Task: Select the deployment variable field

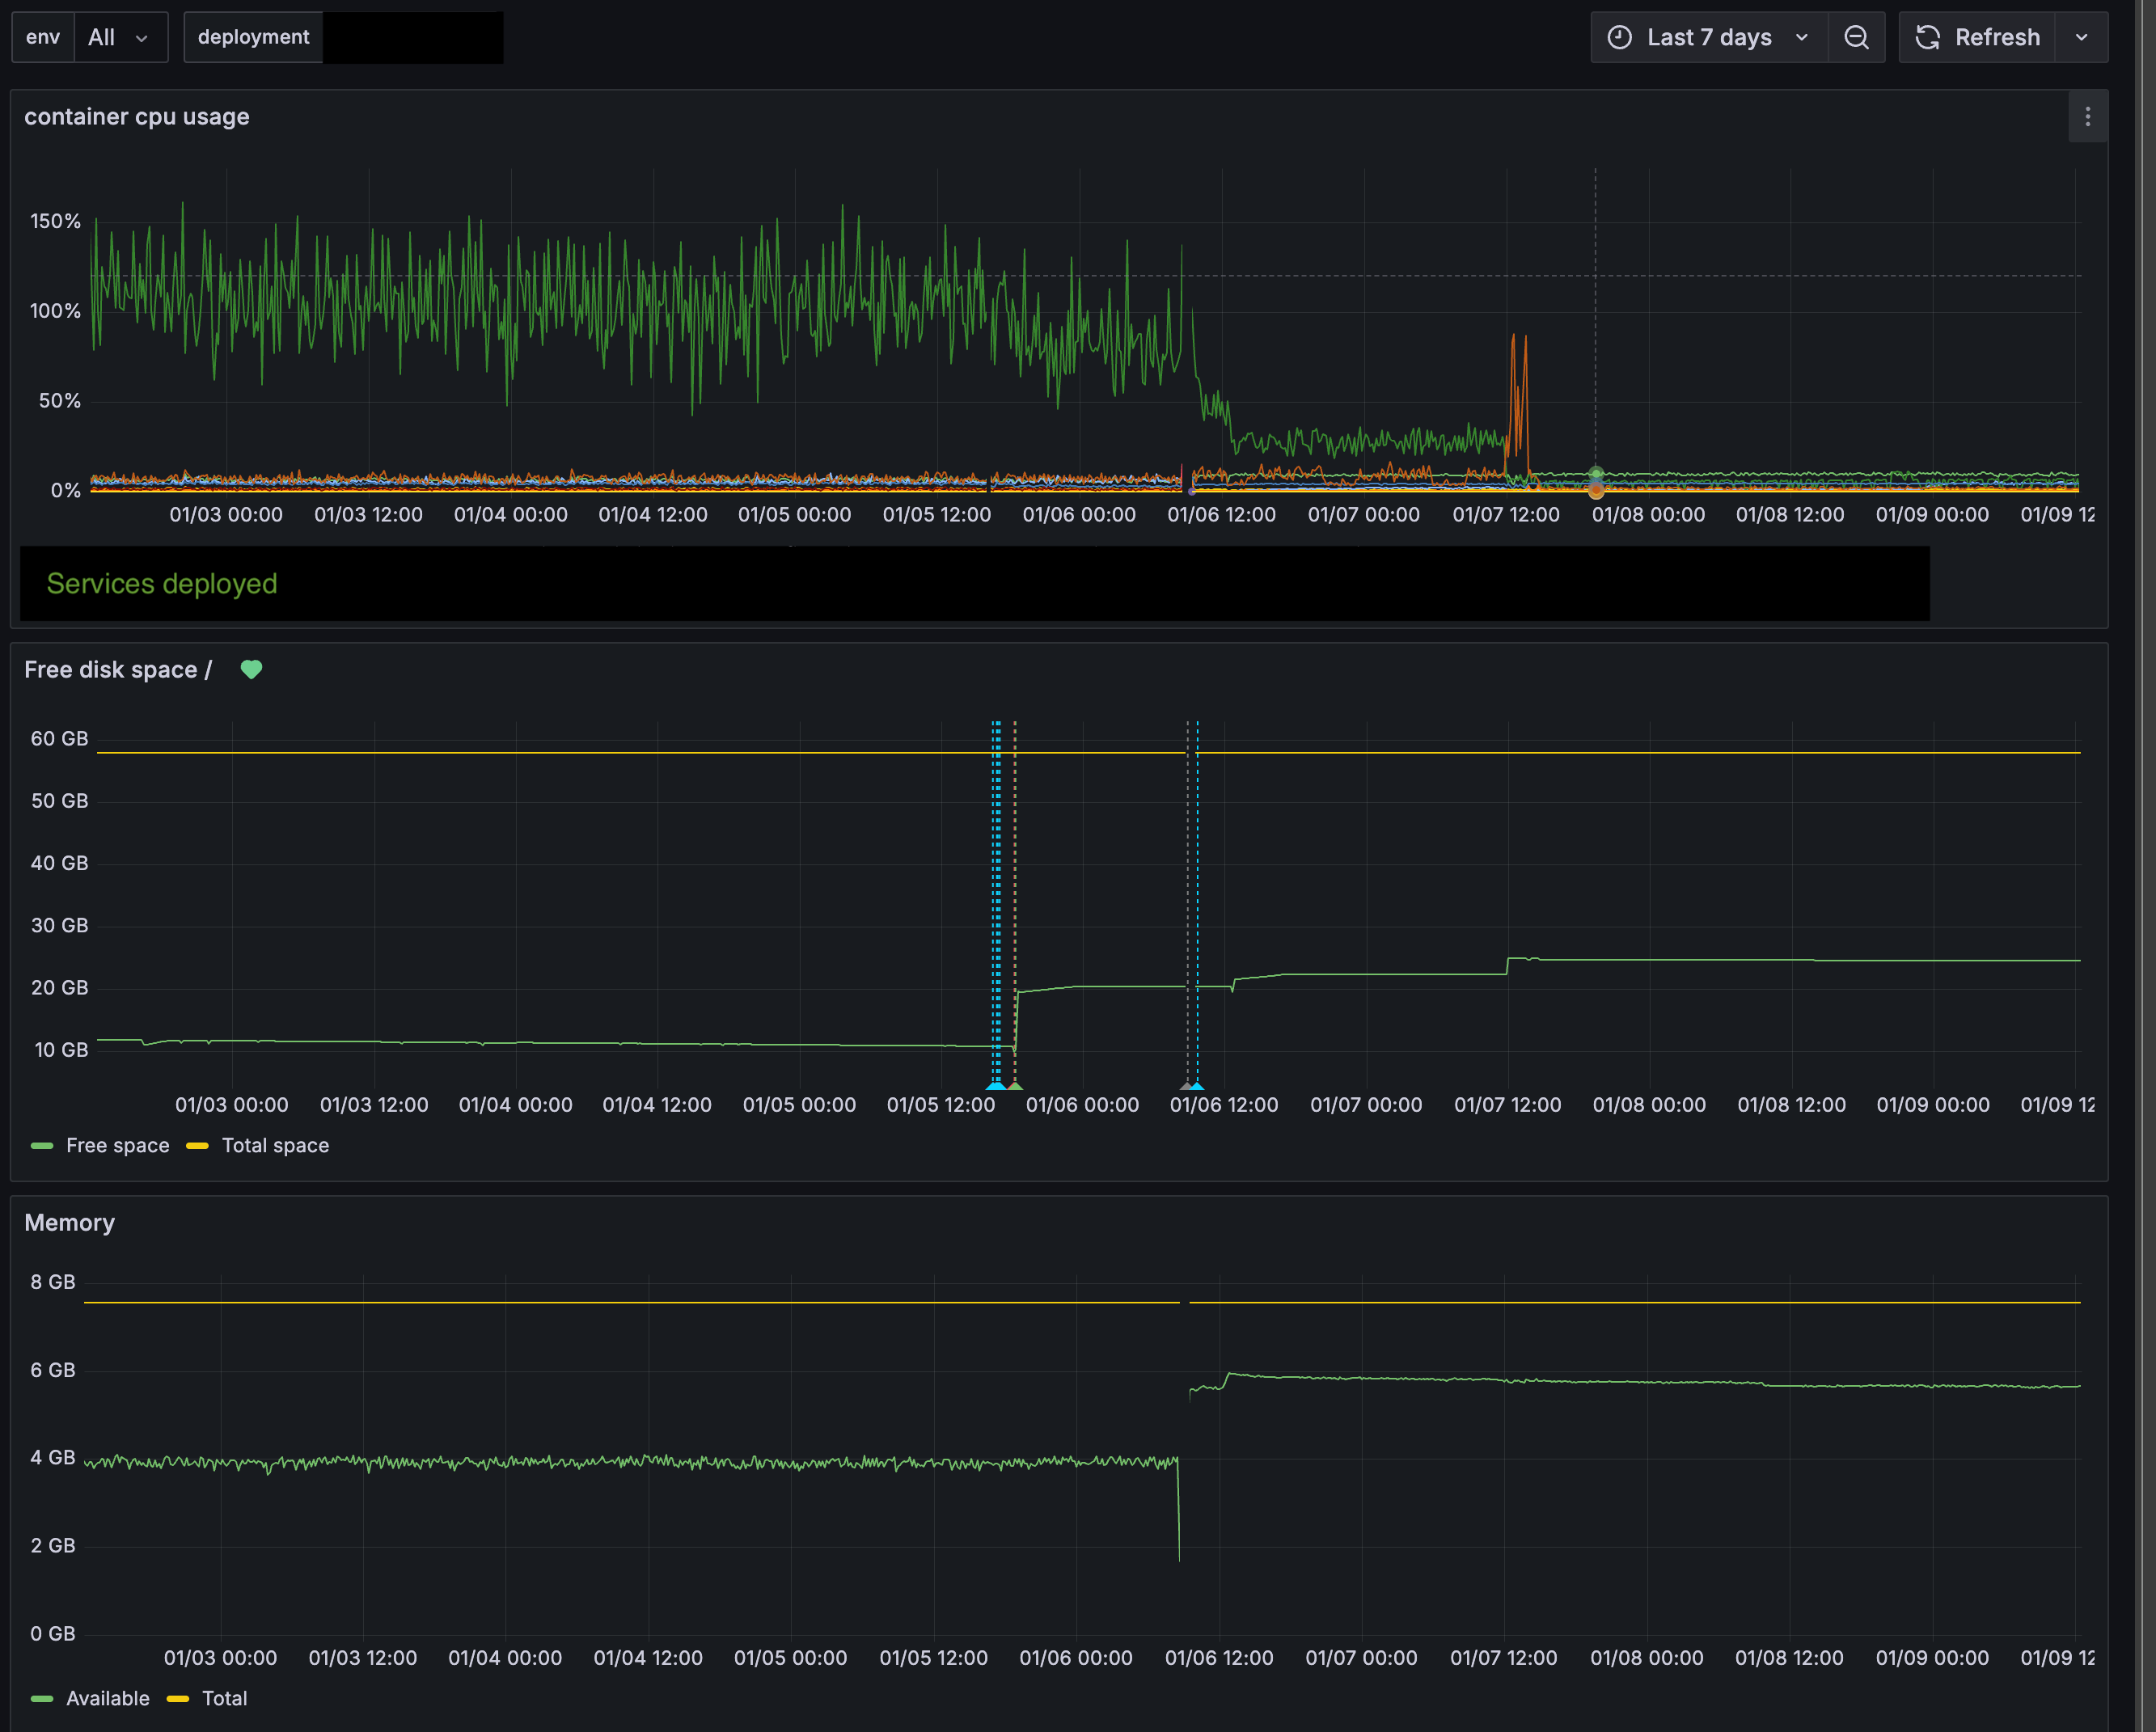Action: (x=252, y=37)
